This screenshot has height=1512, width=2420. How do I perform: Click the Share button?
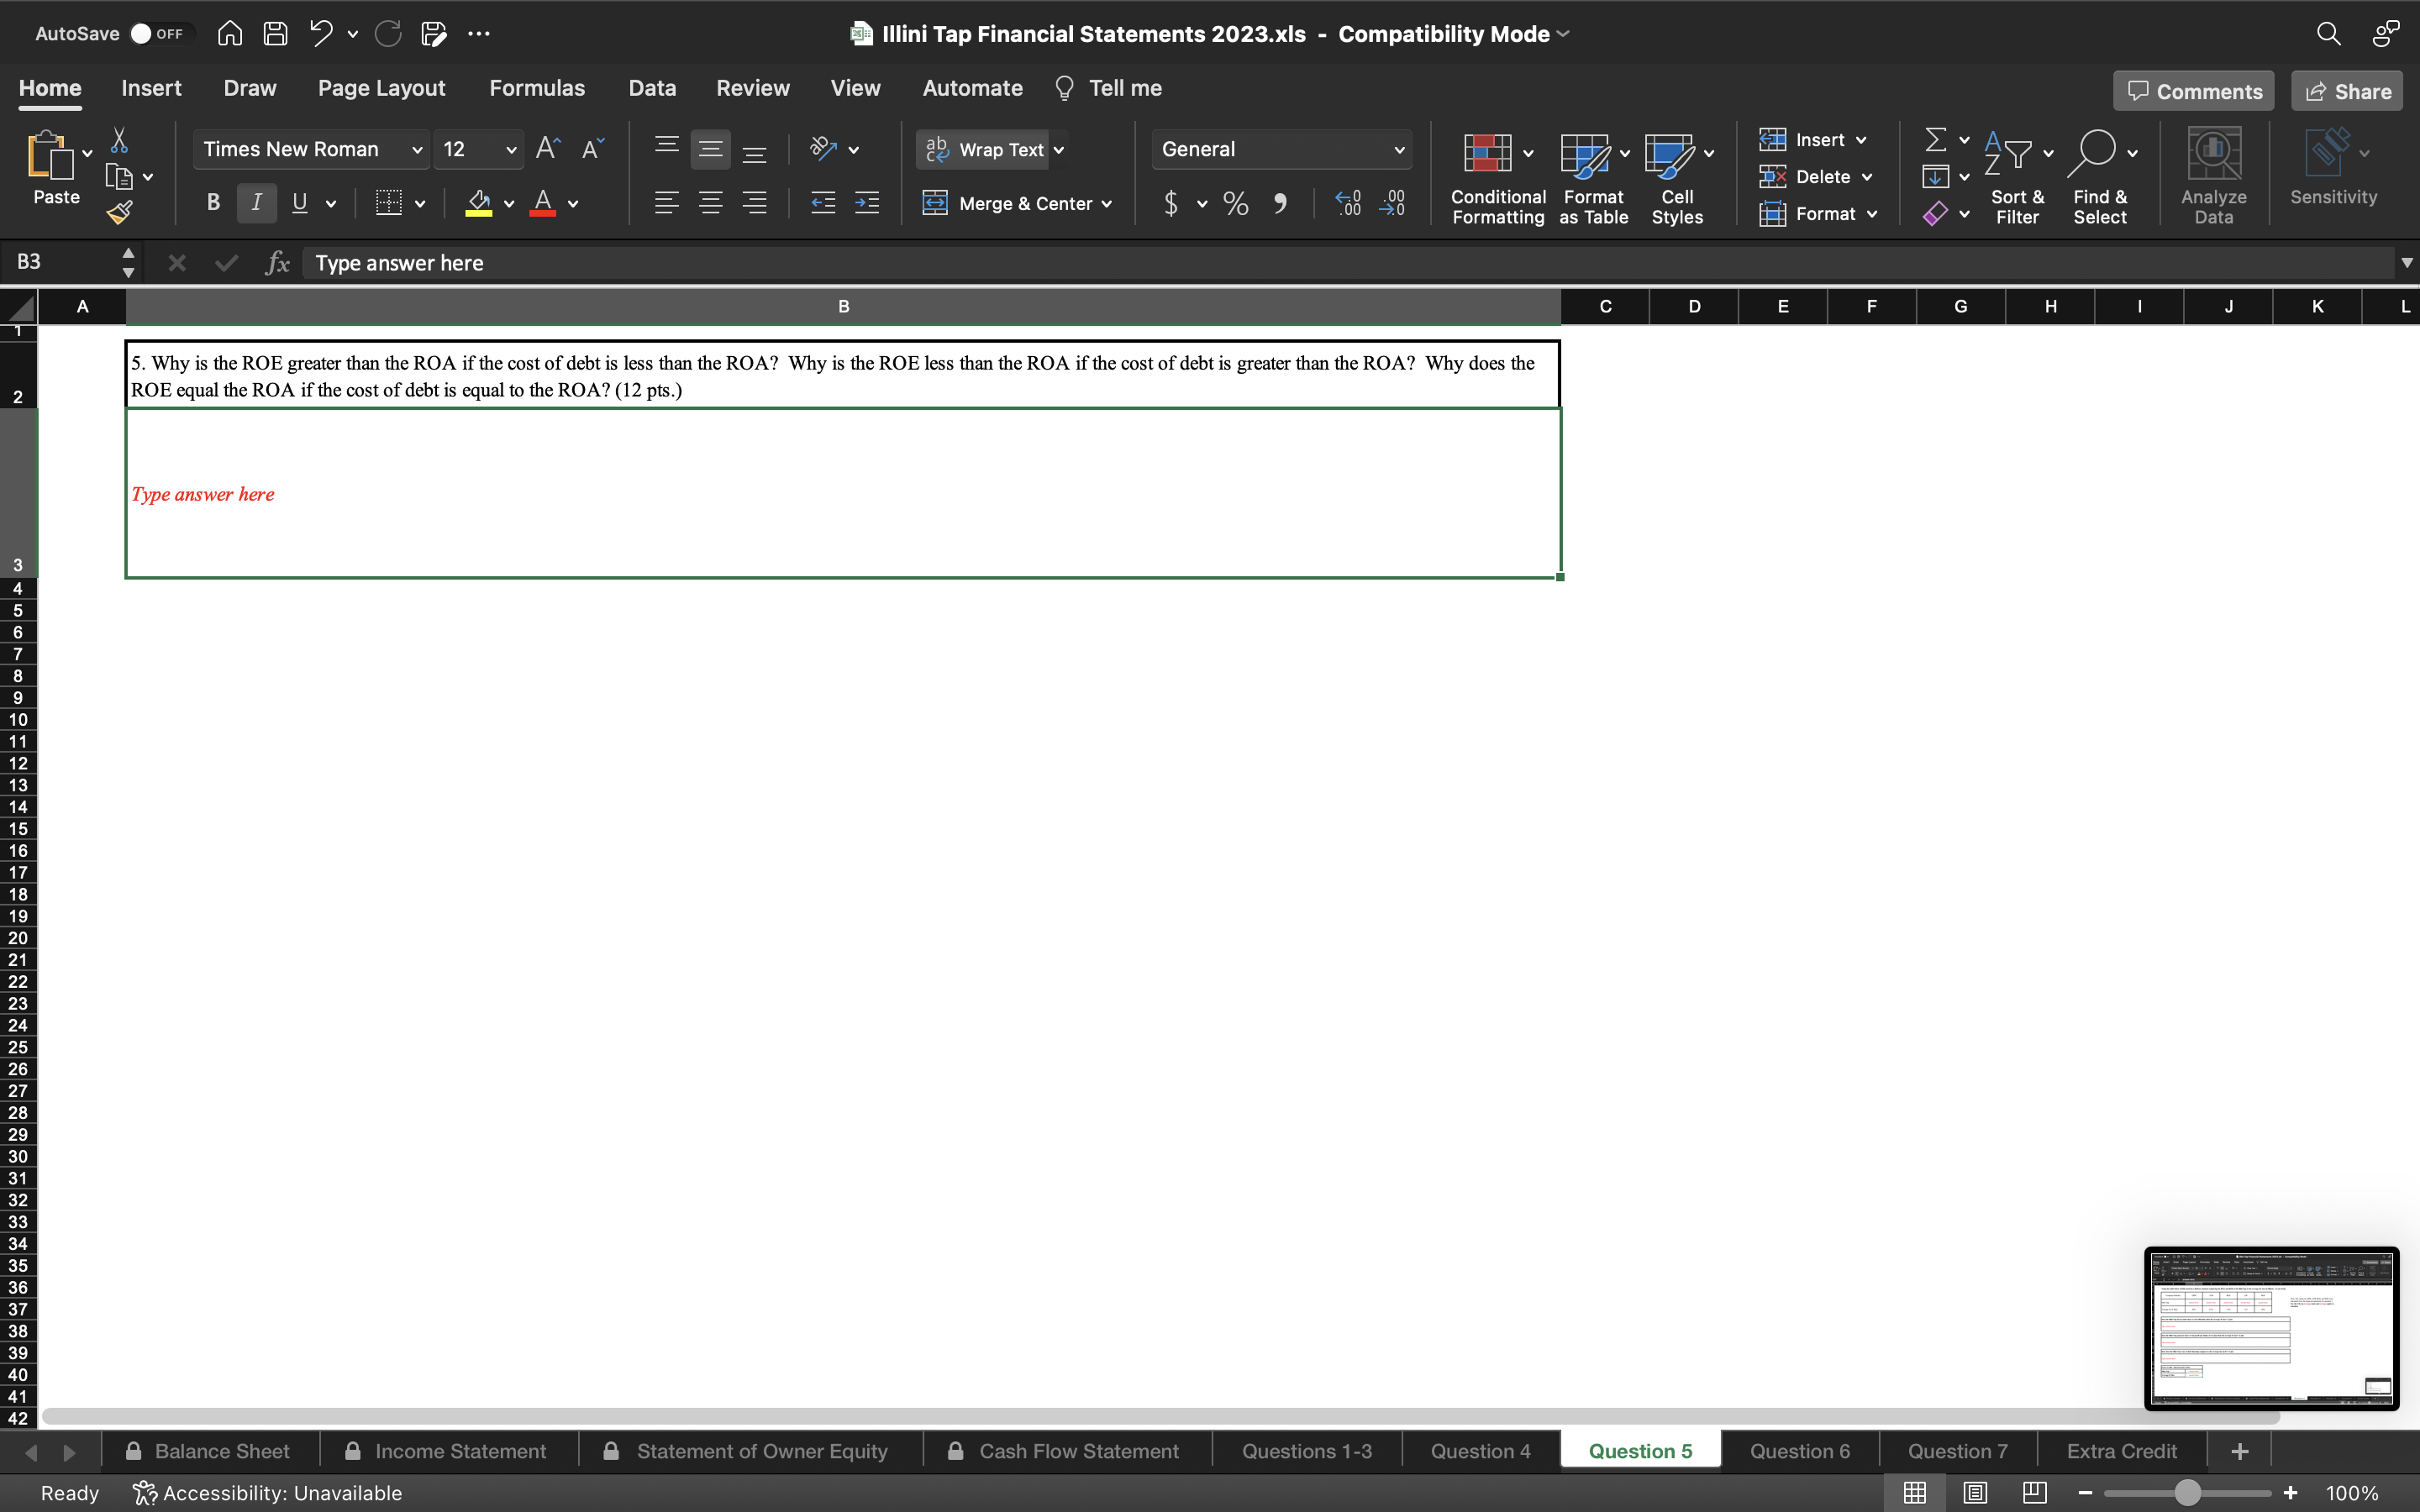click(2345, 90)
